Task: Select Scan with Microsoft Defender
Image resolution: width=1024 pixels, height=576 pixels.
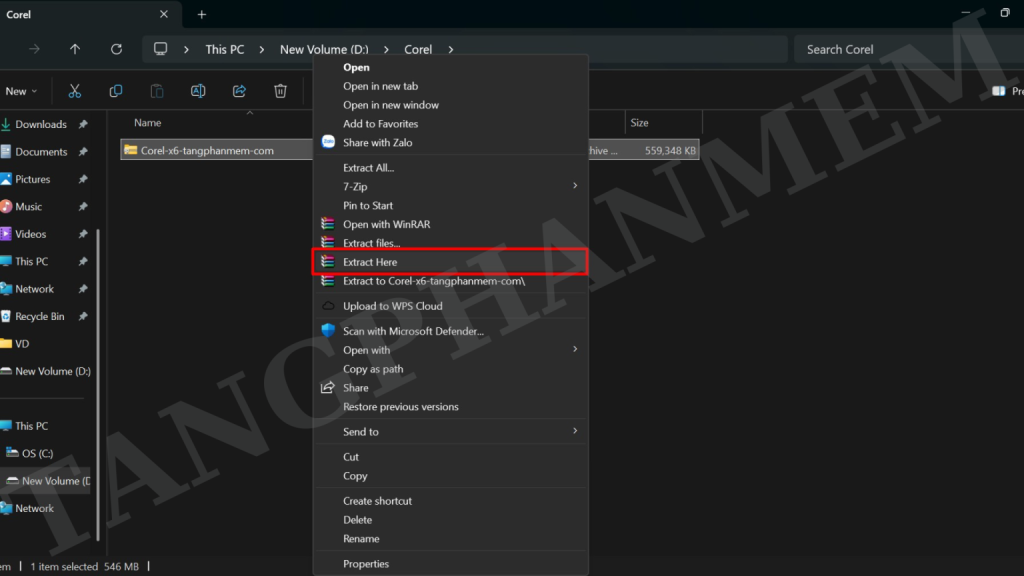Action: (413, 331)
